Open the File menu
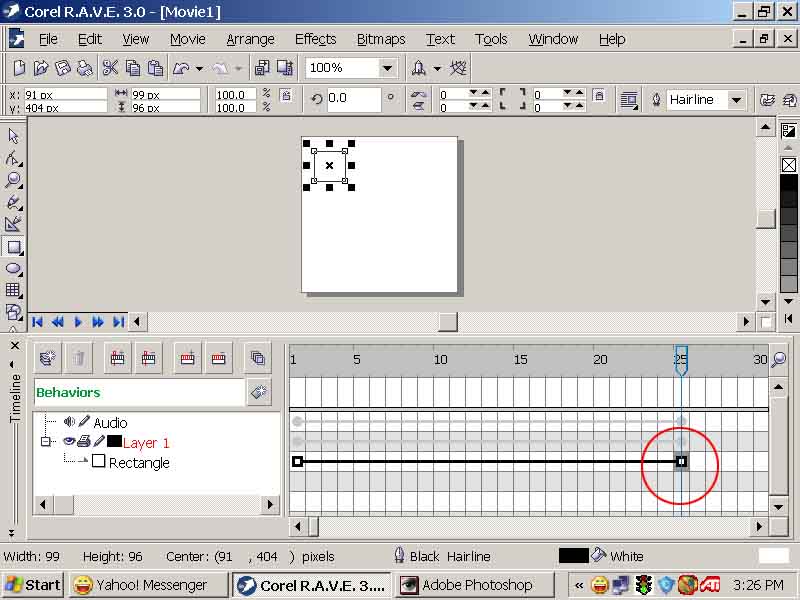Image resolution: width=800 pixels, height=600 pixels. tap(48, 39)
